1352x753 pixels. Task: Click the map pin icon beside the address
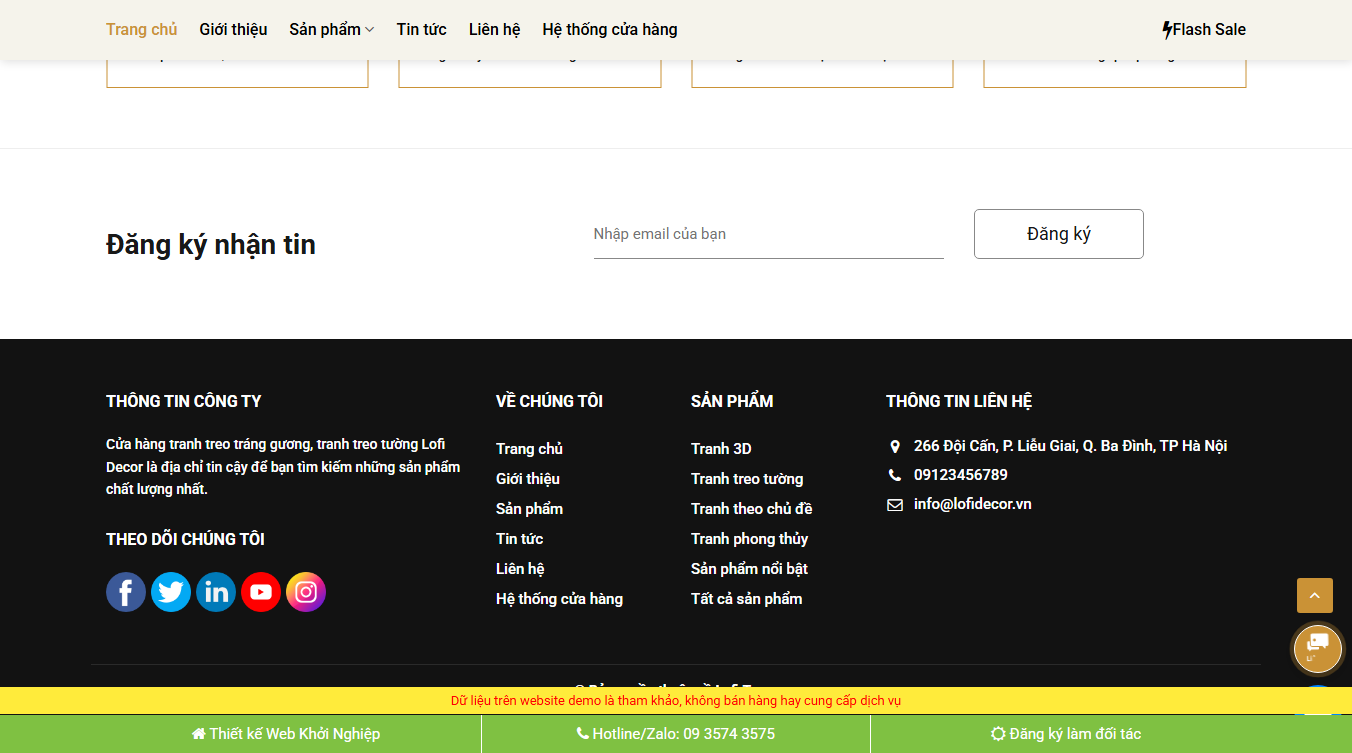(895, 446)
